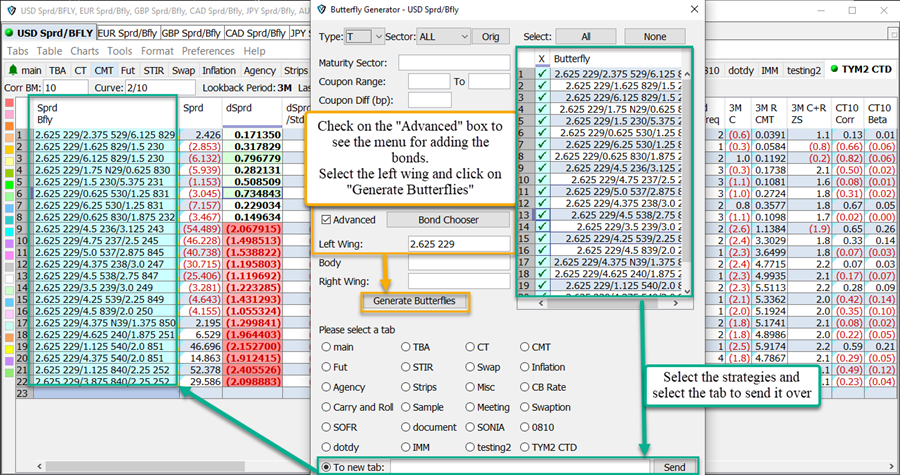Select the TBA radio button
This screenshot has width=900, height=475.
(406, 347)
